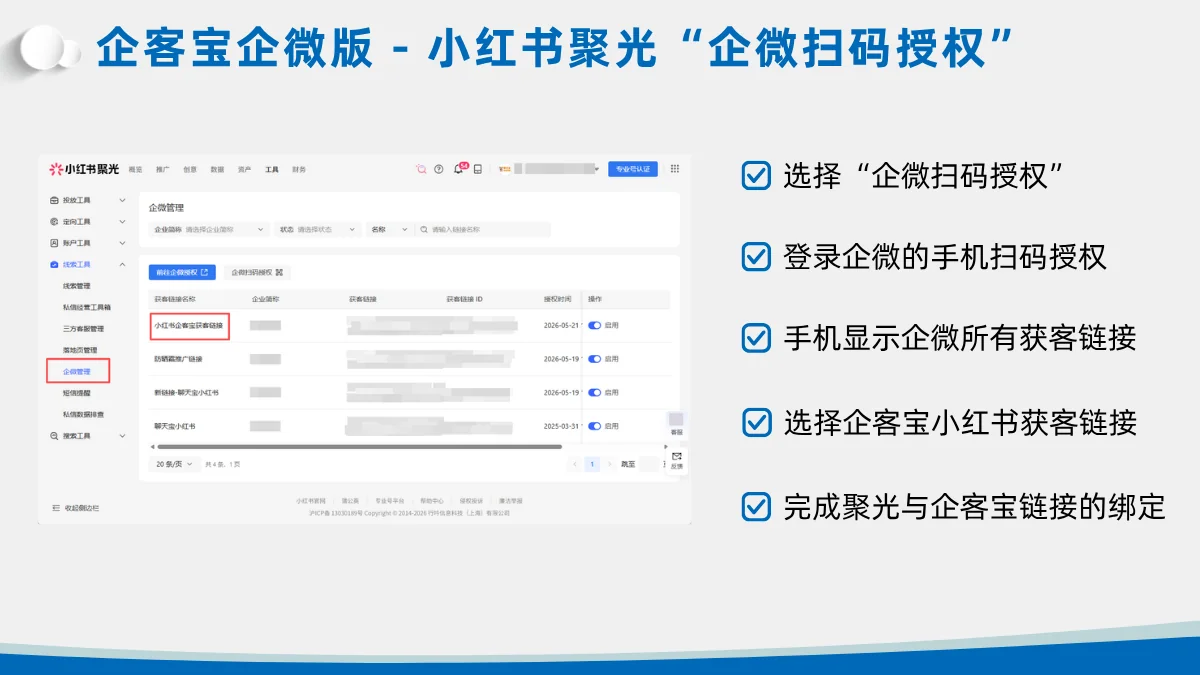Go to the 概览 top nav tab

point(136,169)
